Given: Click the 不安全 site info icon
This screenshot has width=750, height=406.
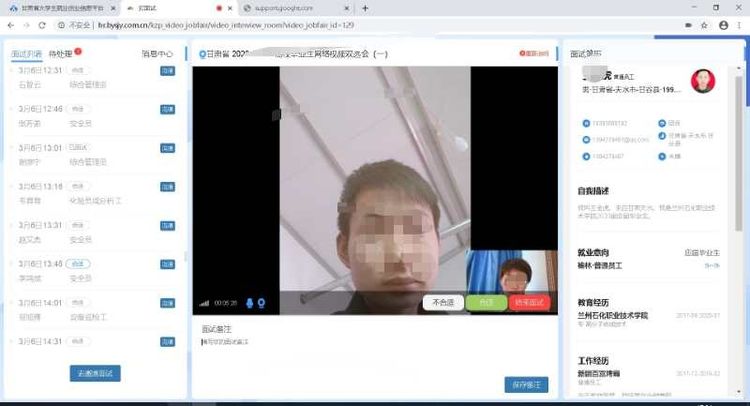Looking at the screenshot, I should [x=61, y=25].
